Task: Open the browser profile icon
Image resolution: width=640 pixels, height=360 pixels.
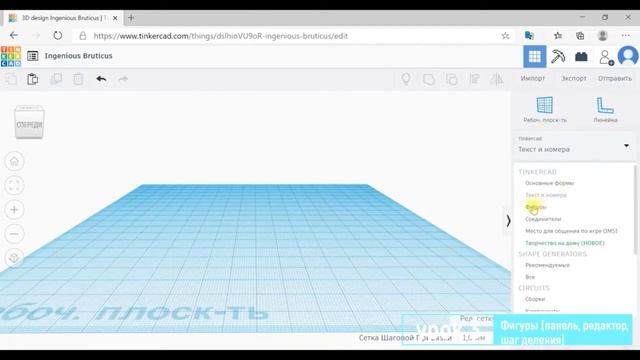Action: [x=602, y=36]
